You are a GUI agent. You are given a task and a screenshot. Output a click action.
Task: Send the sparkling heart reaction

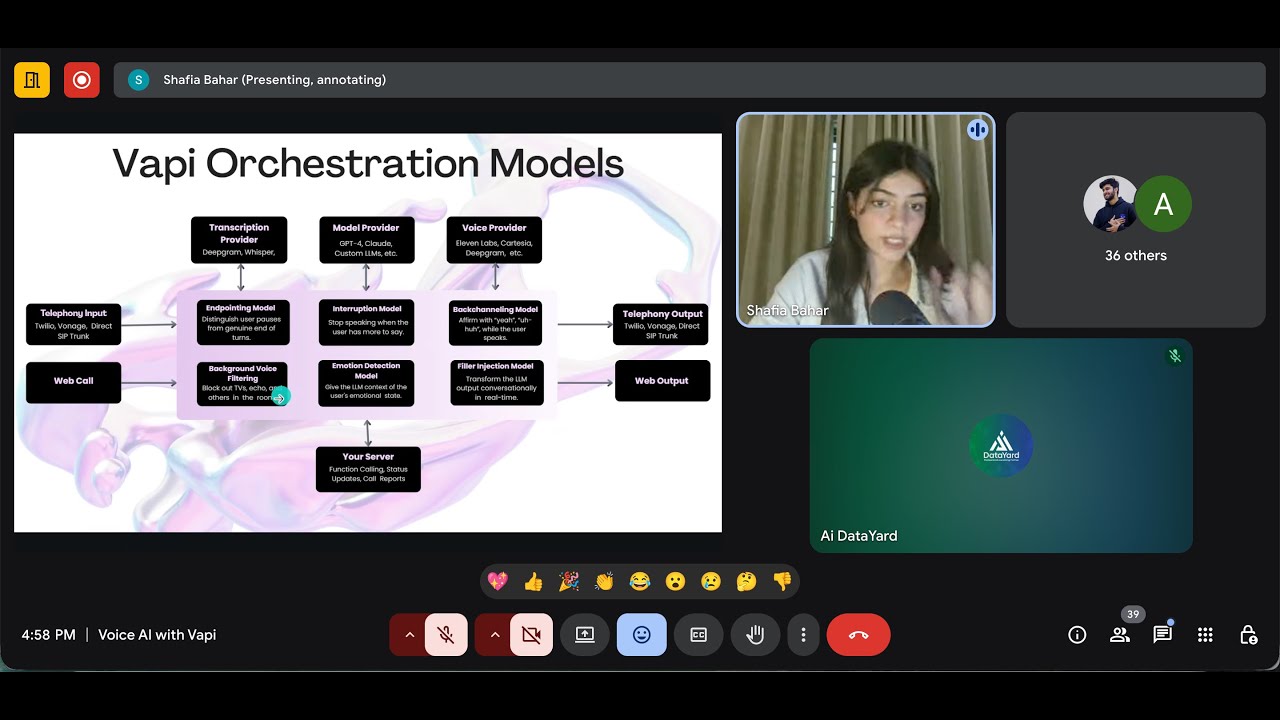tap(497, 581)
